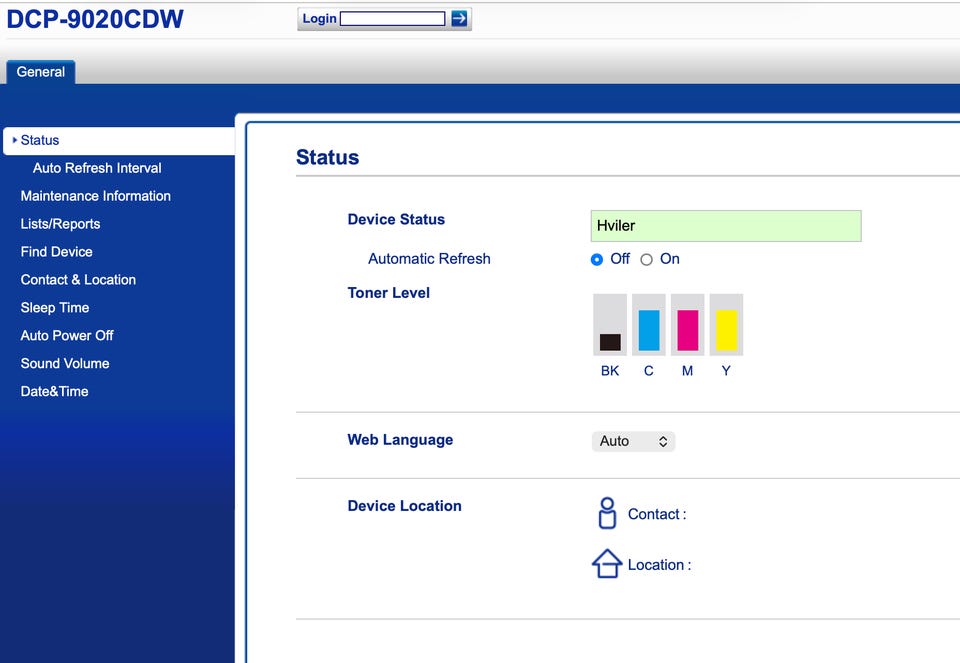The image size is (960, 663).
Task: Select the Off radio for Automatic Refresh
Action: click(x=597, y=260)
